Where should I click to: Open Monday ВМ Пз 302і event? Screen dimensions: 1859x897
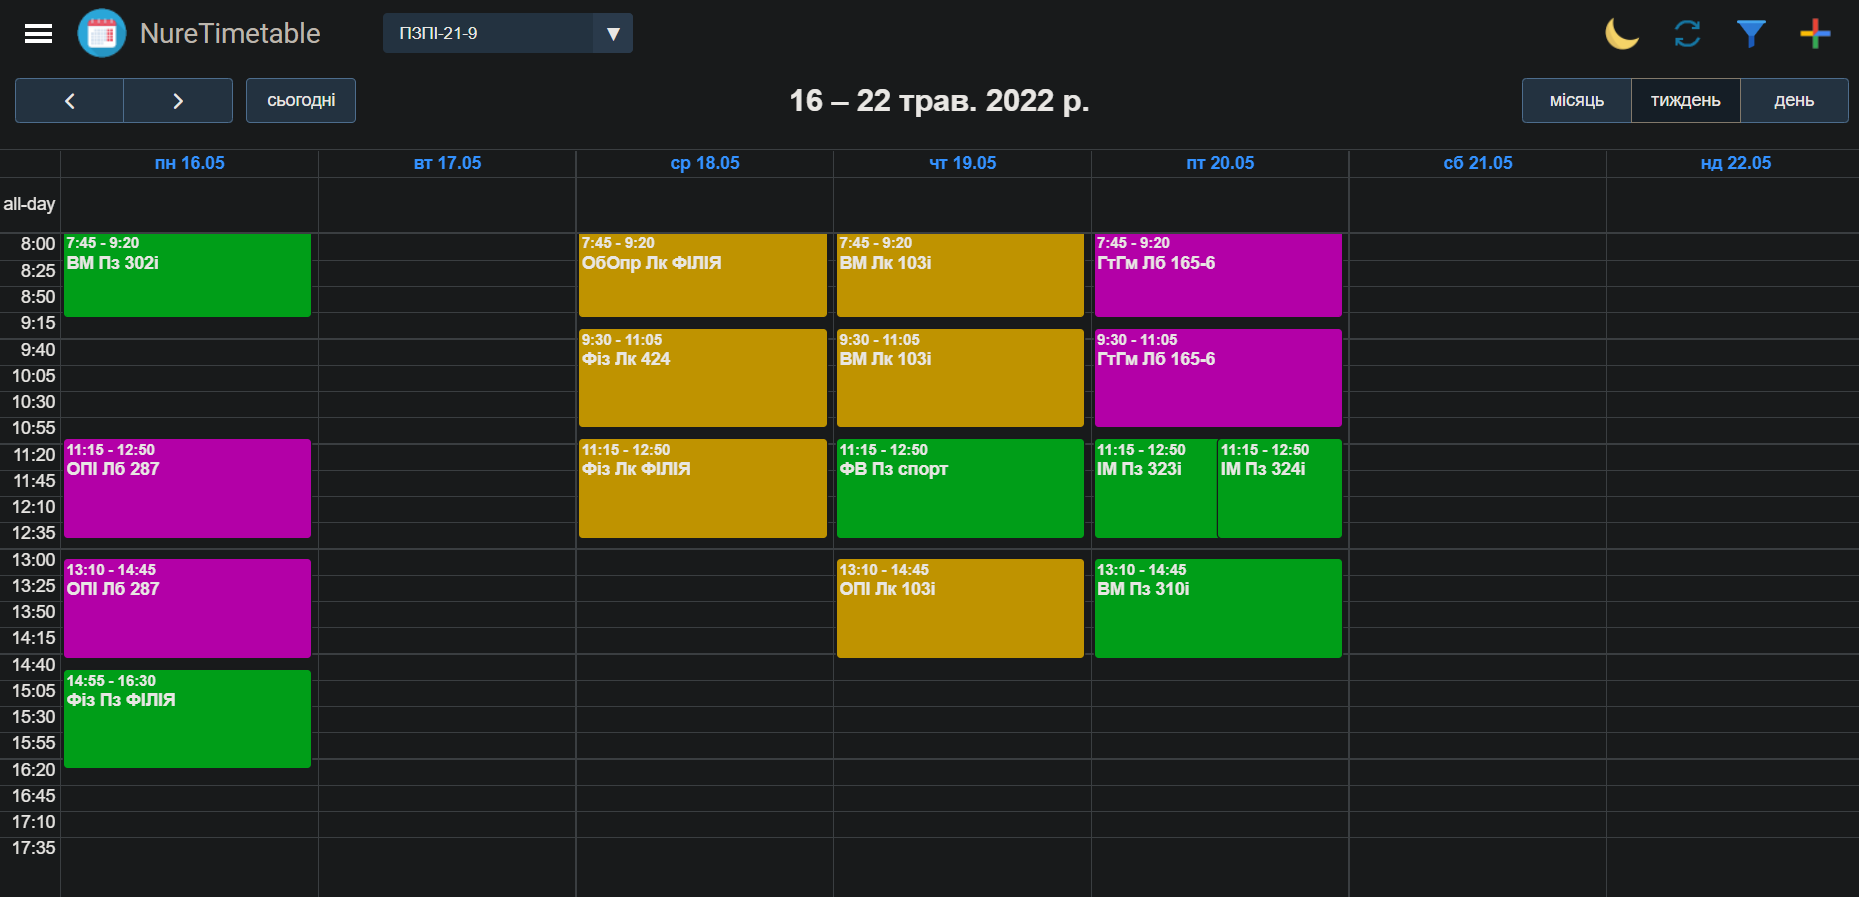click(187, 275)
